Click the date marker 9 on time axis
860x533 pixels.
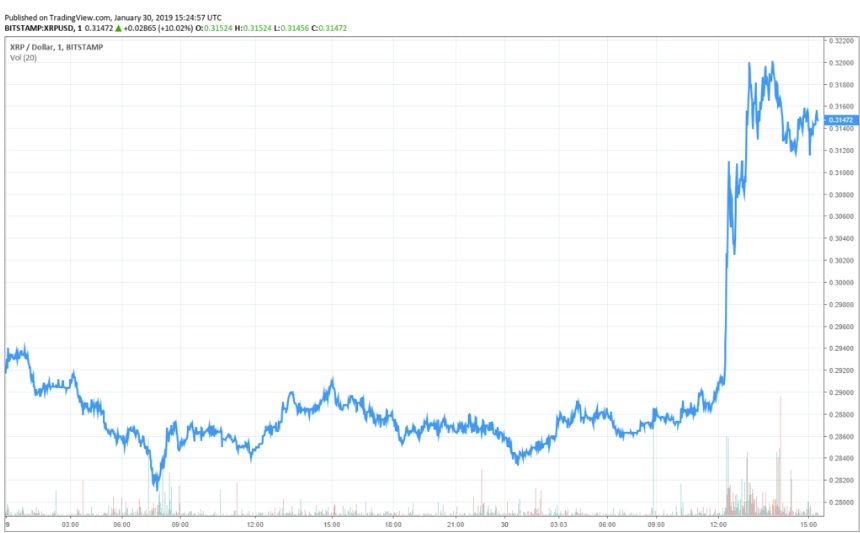click(8, 524)
